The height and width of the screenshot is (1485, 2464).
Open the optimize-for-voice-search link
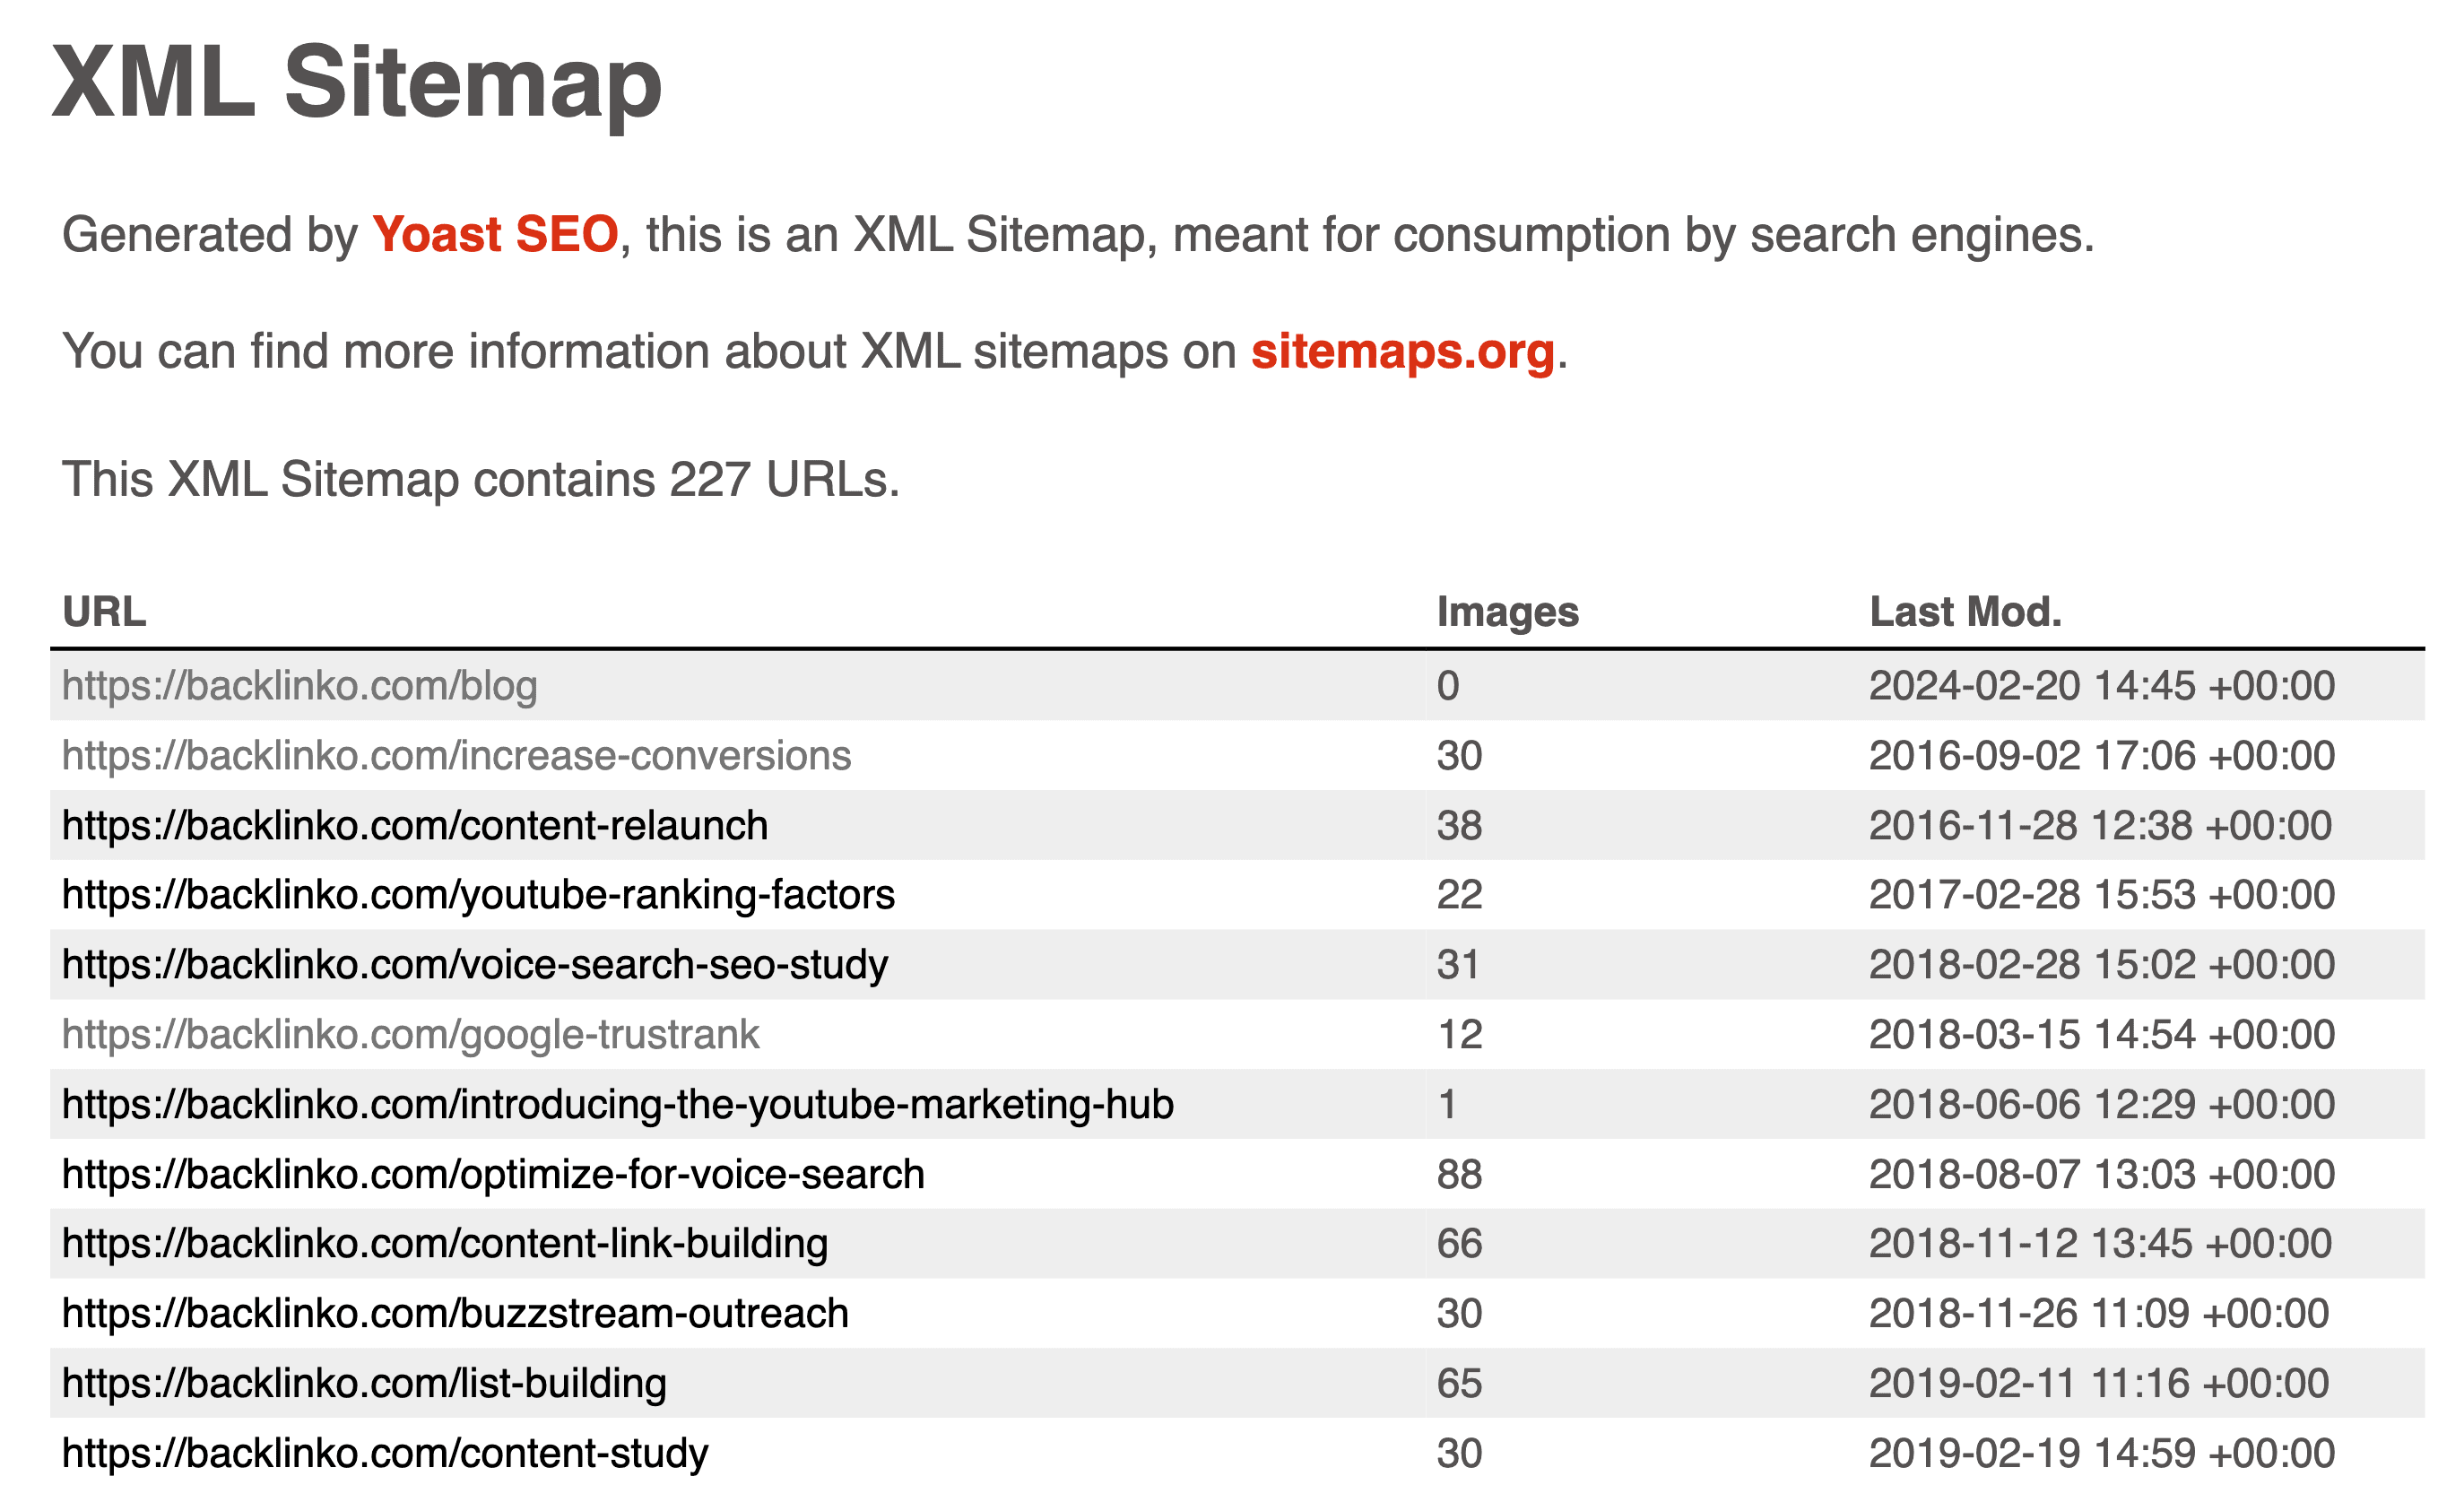[x=493, y=1174]
